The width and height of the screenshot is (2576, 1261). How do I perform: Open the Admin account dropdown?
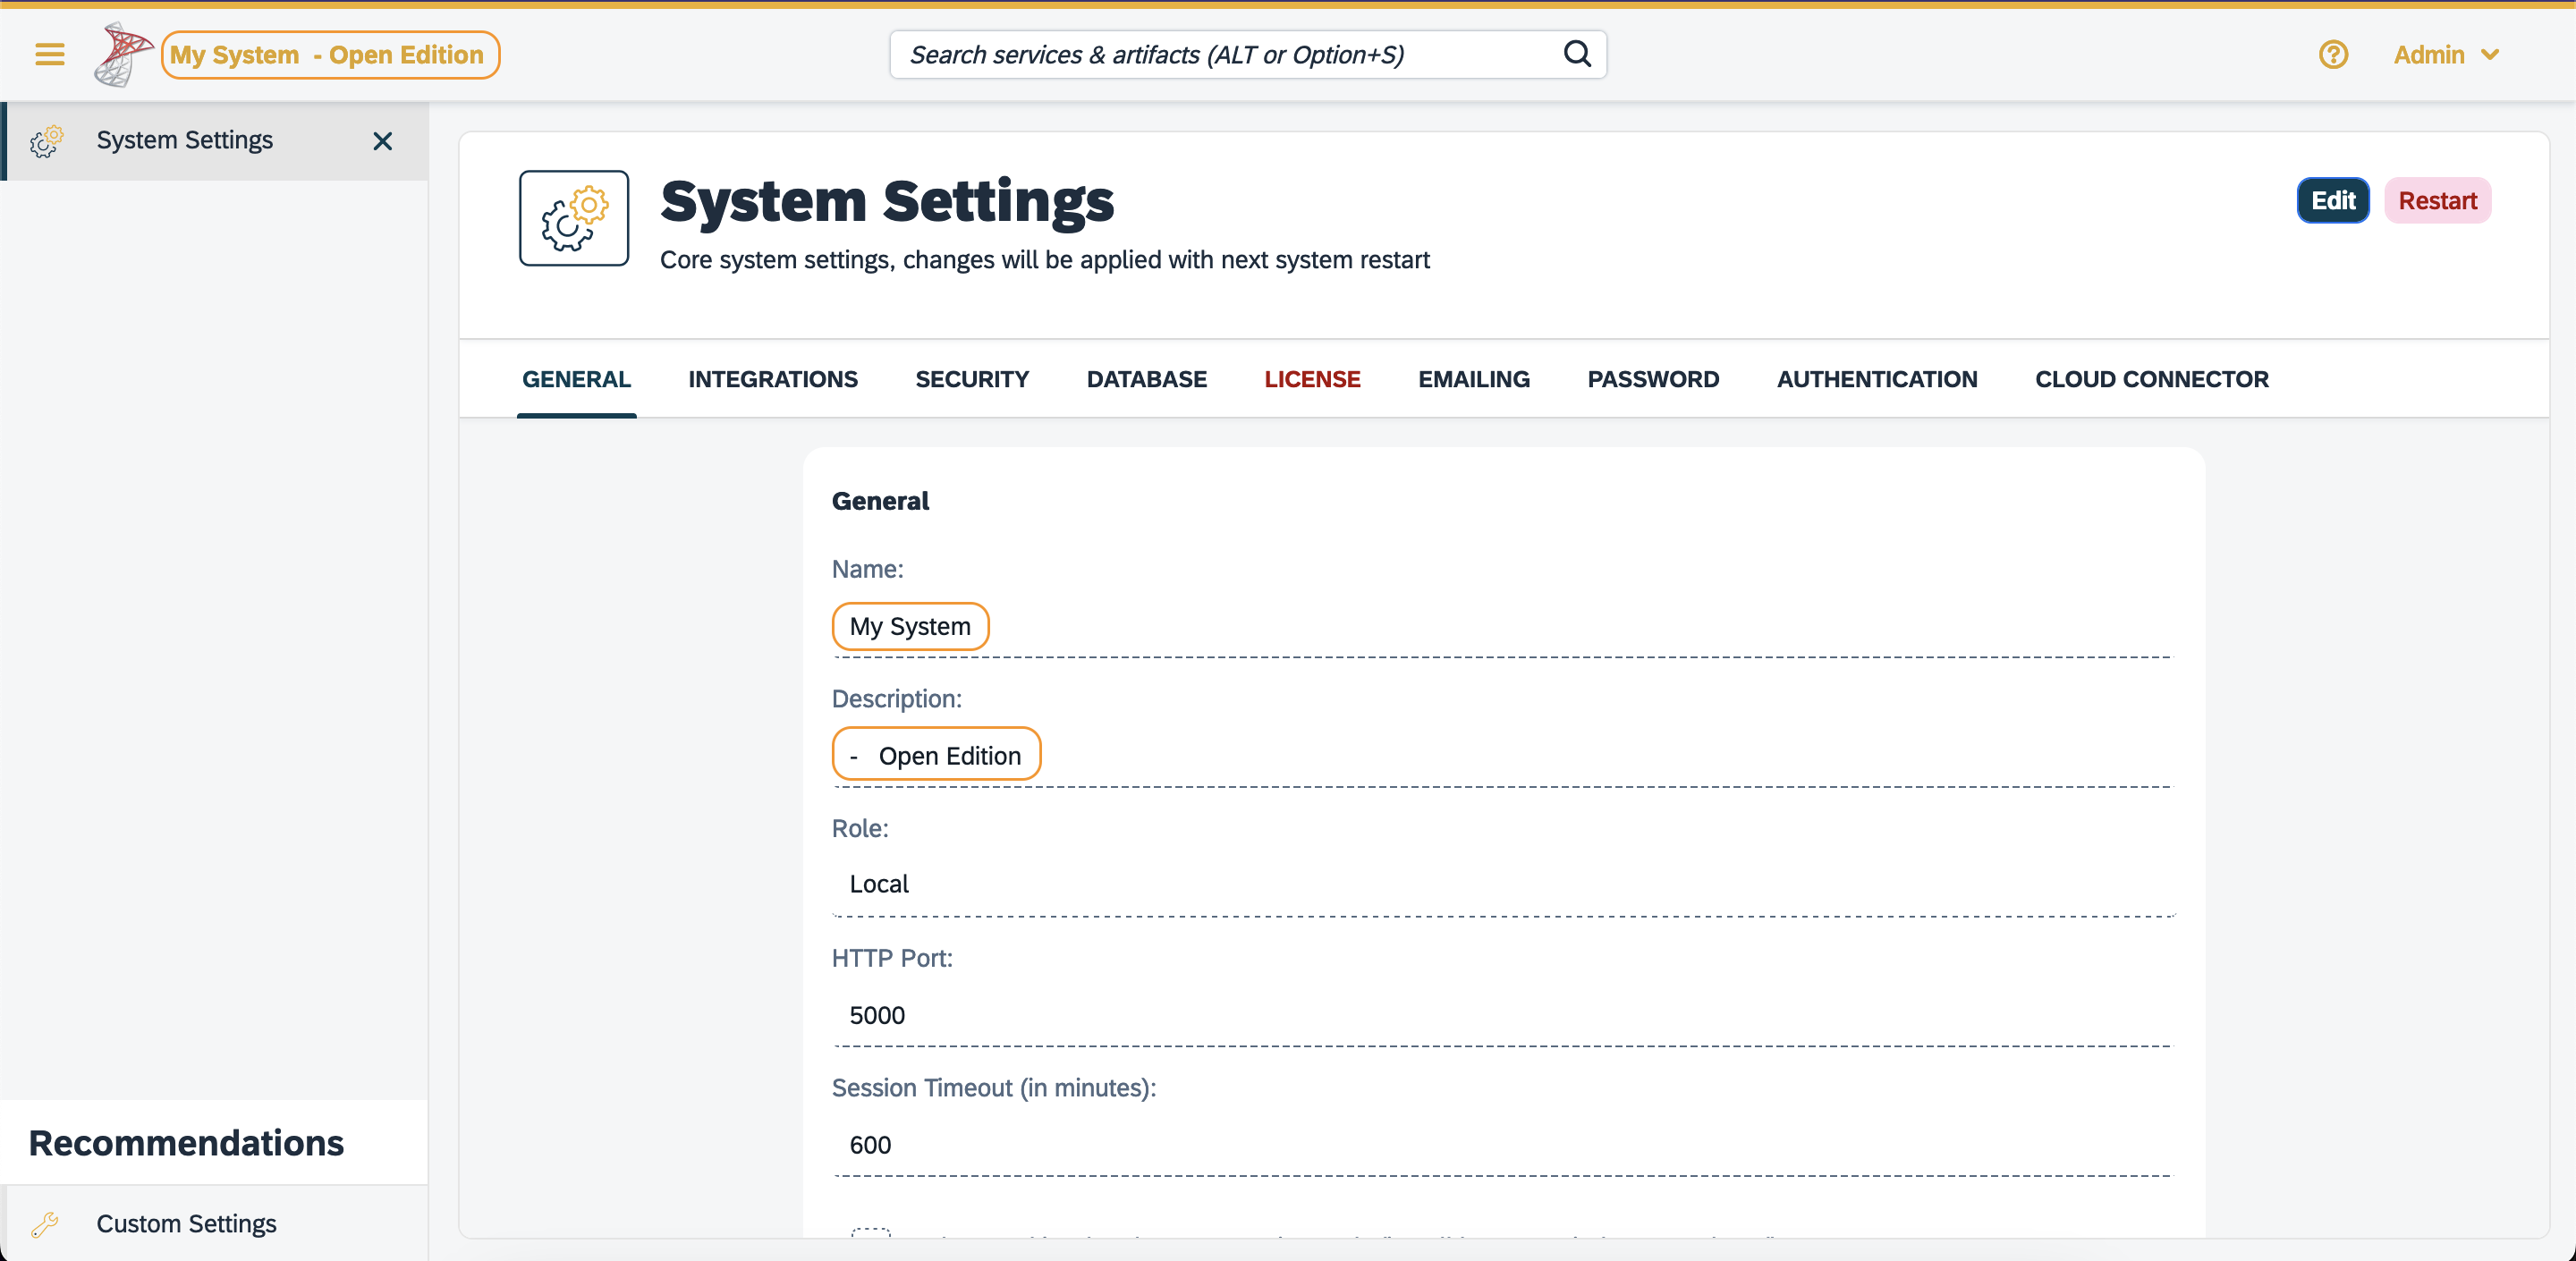[2446, 55]
